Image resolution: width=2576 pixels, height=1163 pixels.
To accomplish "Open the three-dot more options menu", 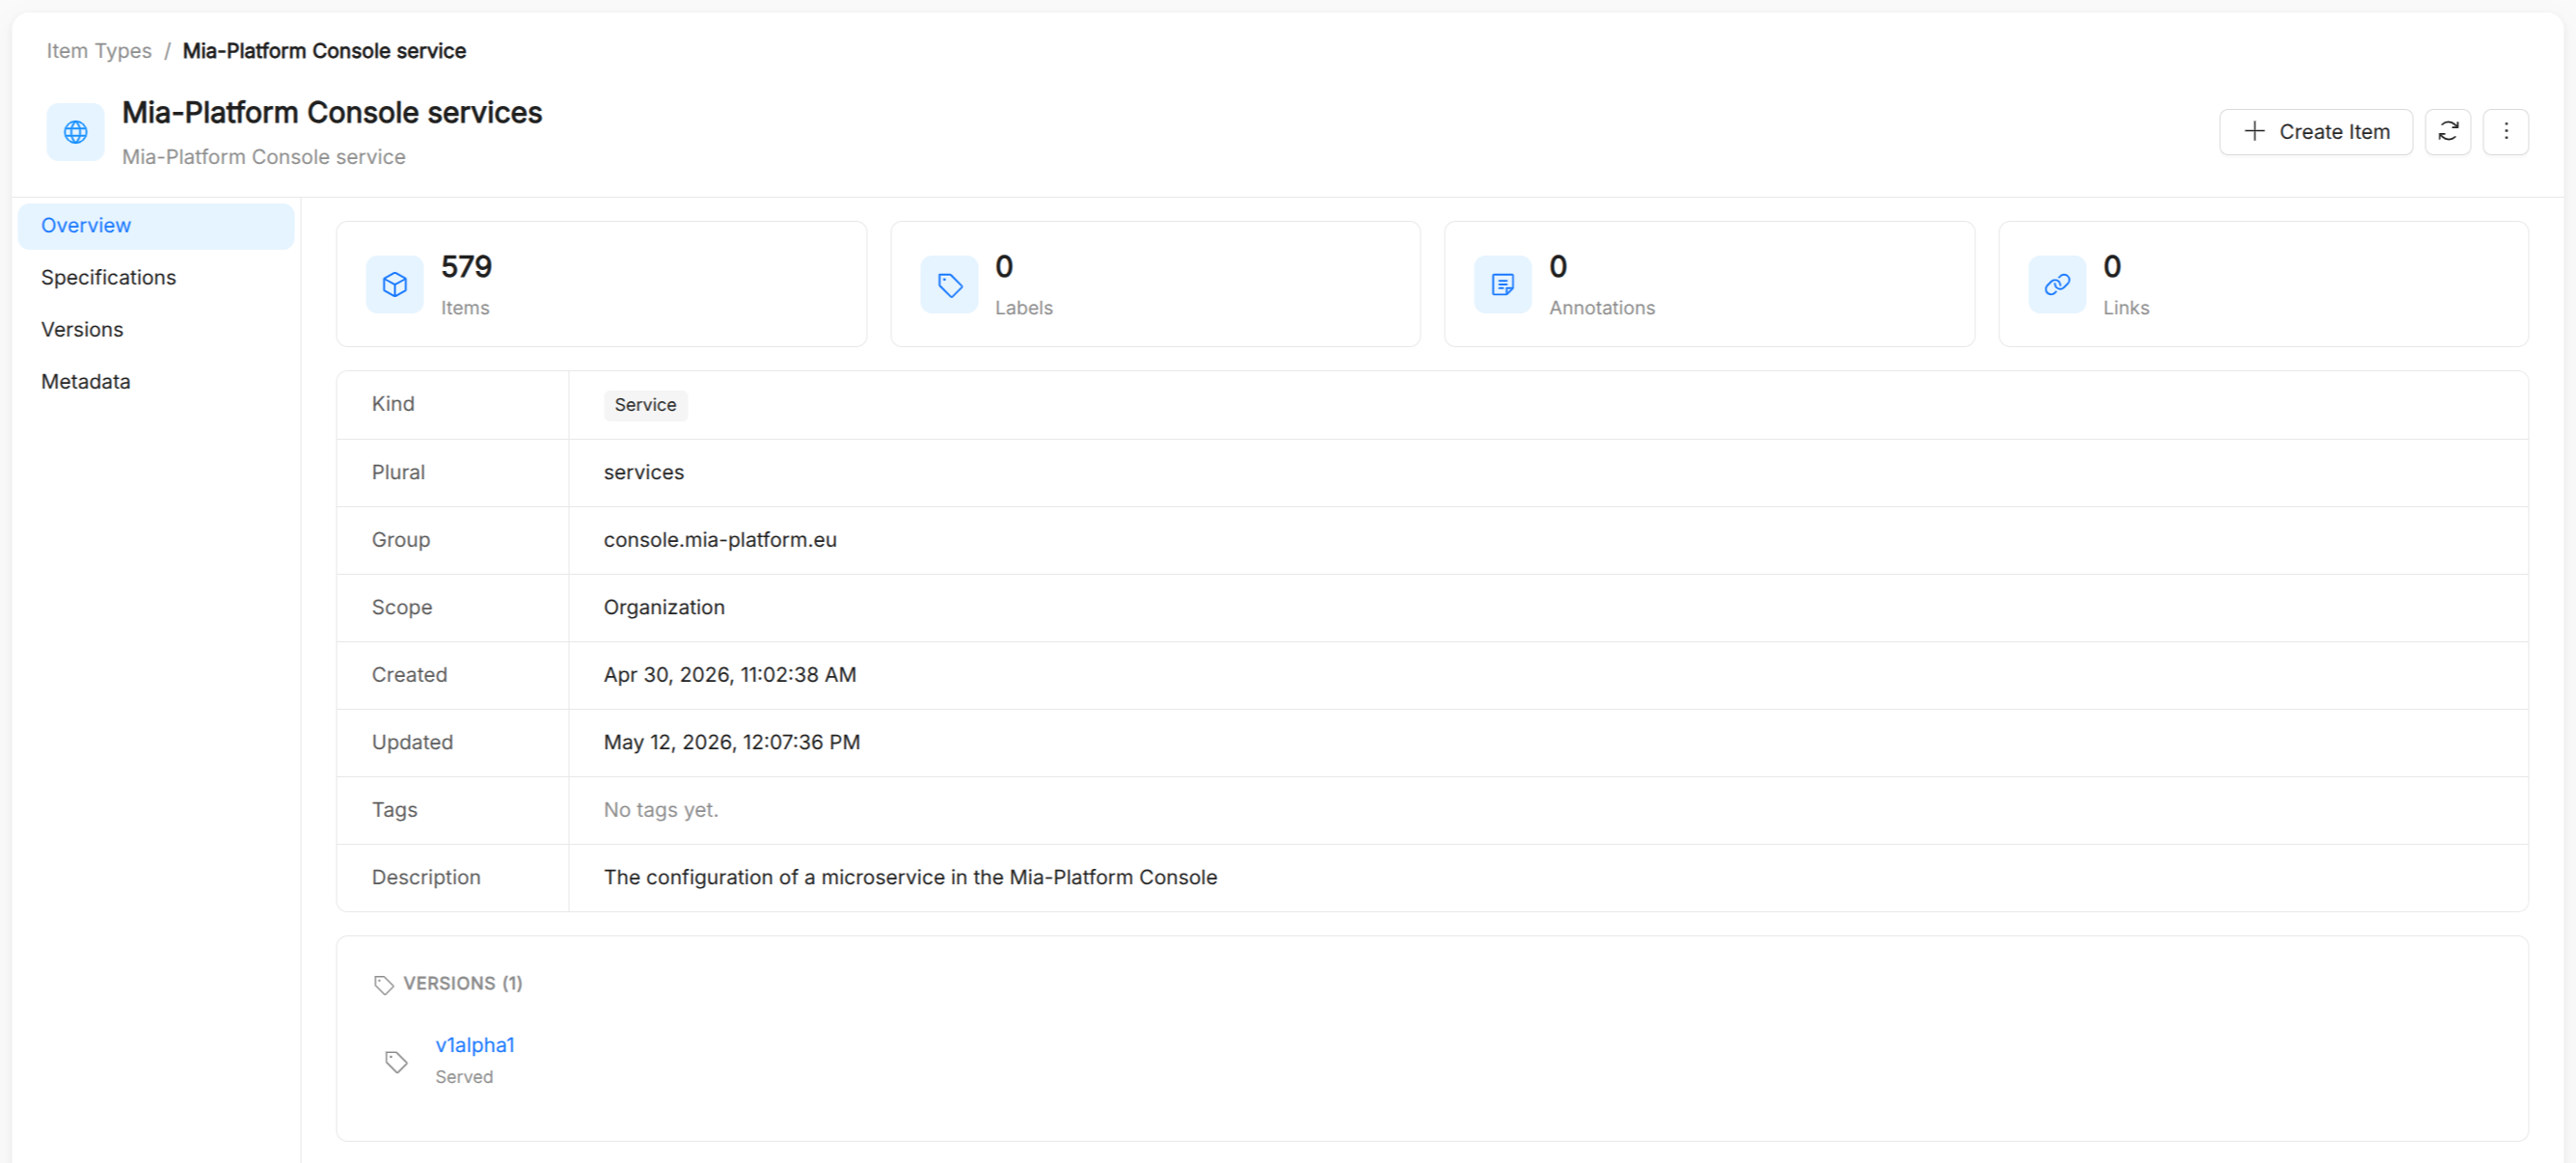I will (x=2505, y=132).
